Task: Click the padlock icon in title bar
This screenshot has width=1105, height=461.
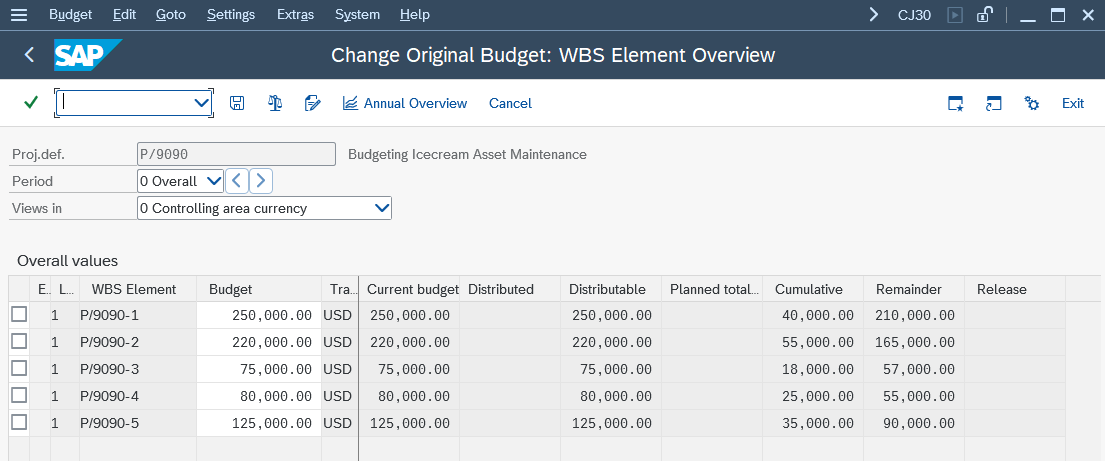Action: click(985, 15)
